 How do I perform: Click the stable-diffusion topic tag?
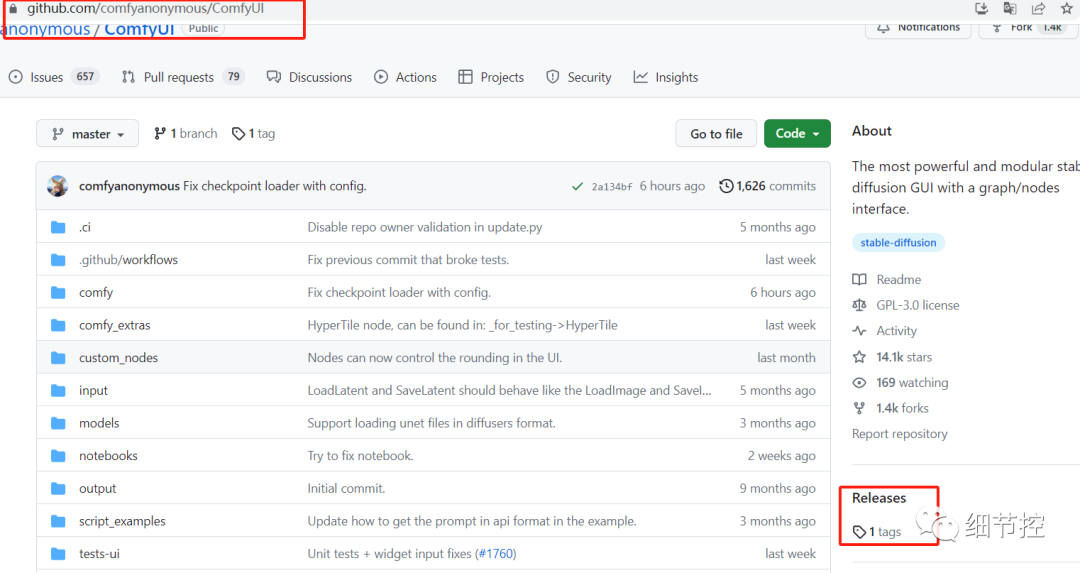[x=898, y=242]
